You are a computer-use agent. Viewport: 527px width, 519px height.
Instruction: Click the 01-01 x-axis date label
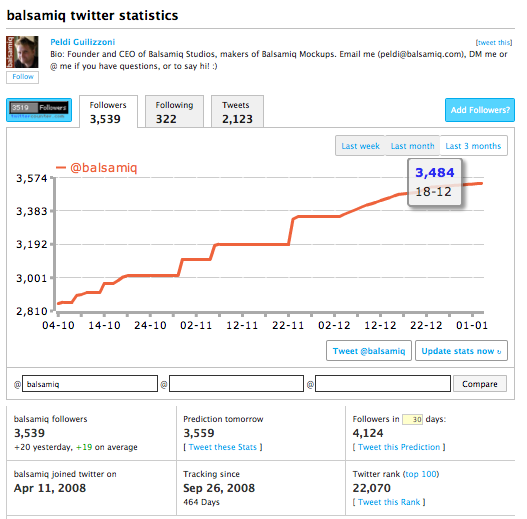pyautogui.click(x=472, y=325)
